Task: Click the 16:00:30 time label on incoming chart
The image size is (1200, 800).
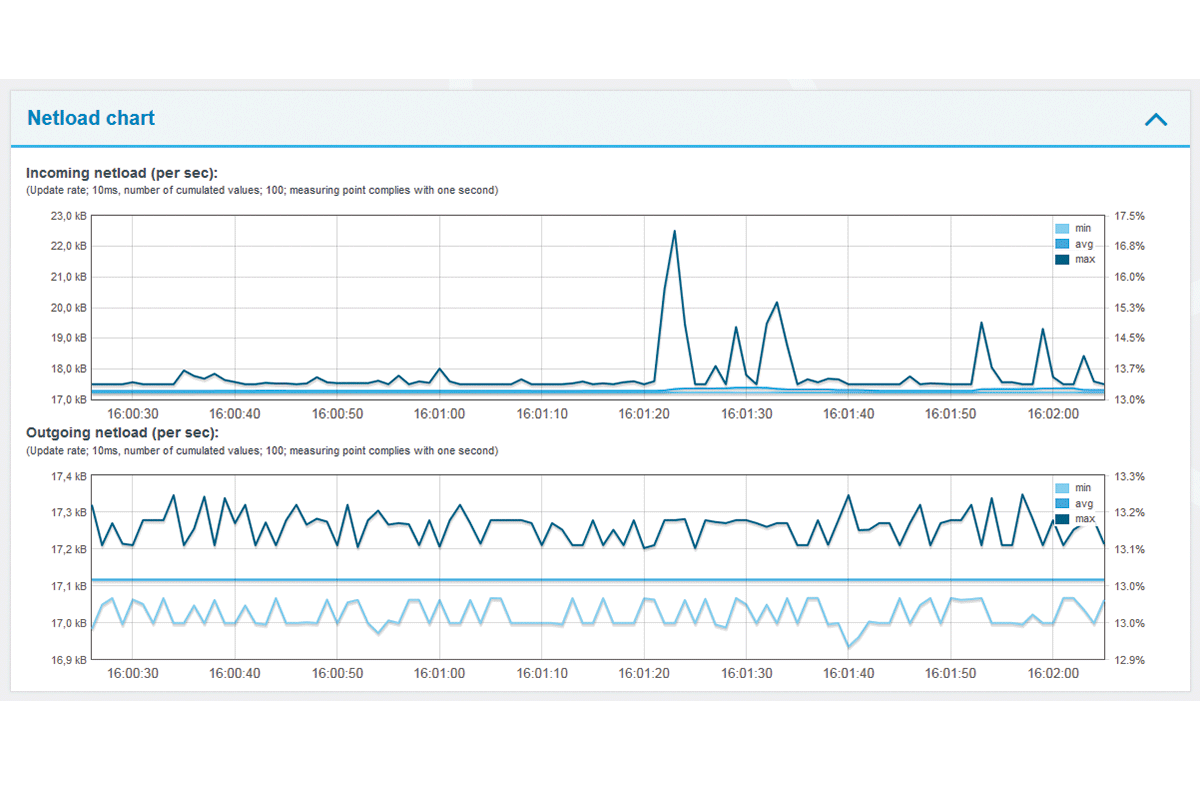Action: click(132, 413)
